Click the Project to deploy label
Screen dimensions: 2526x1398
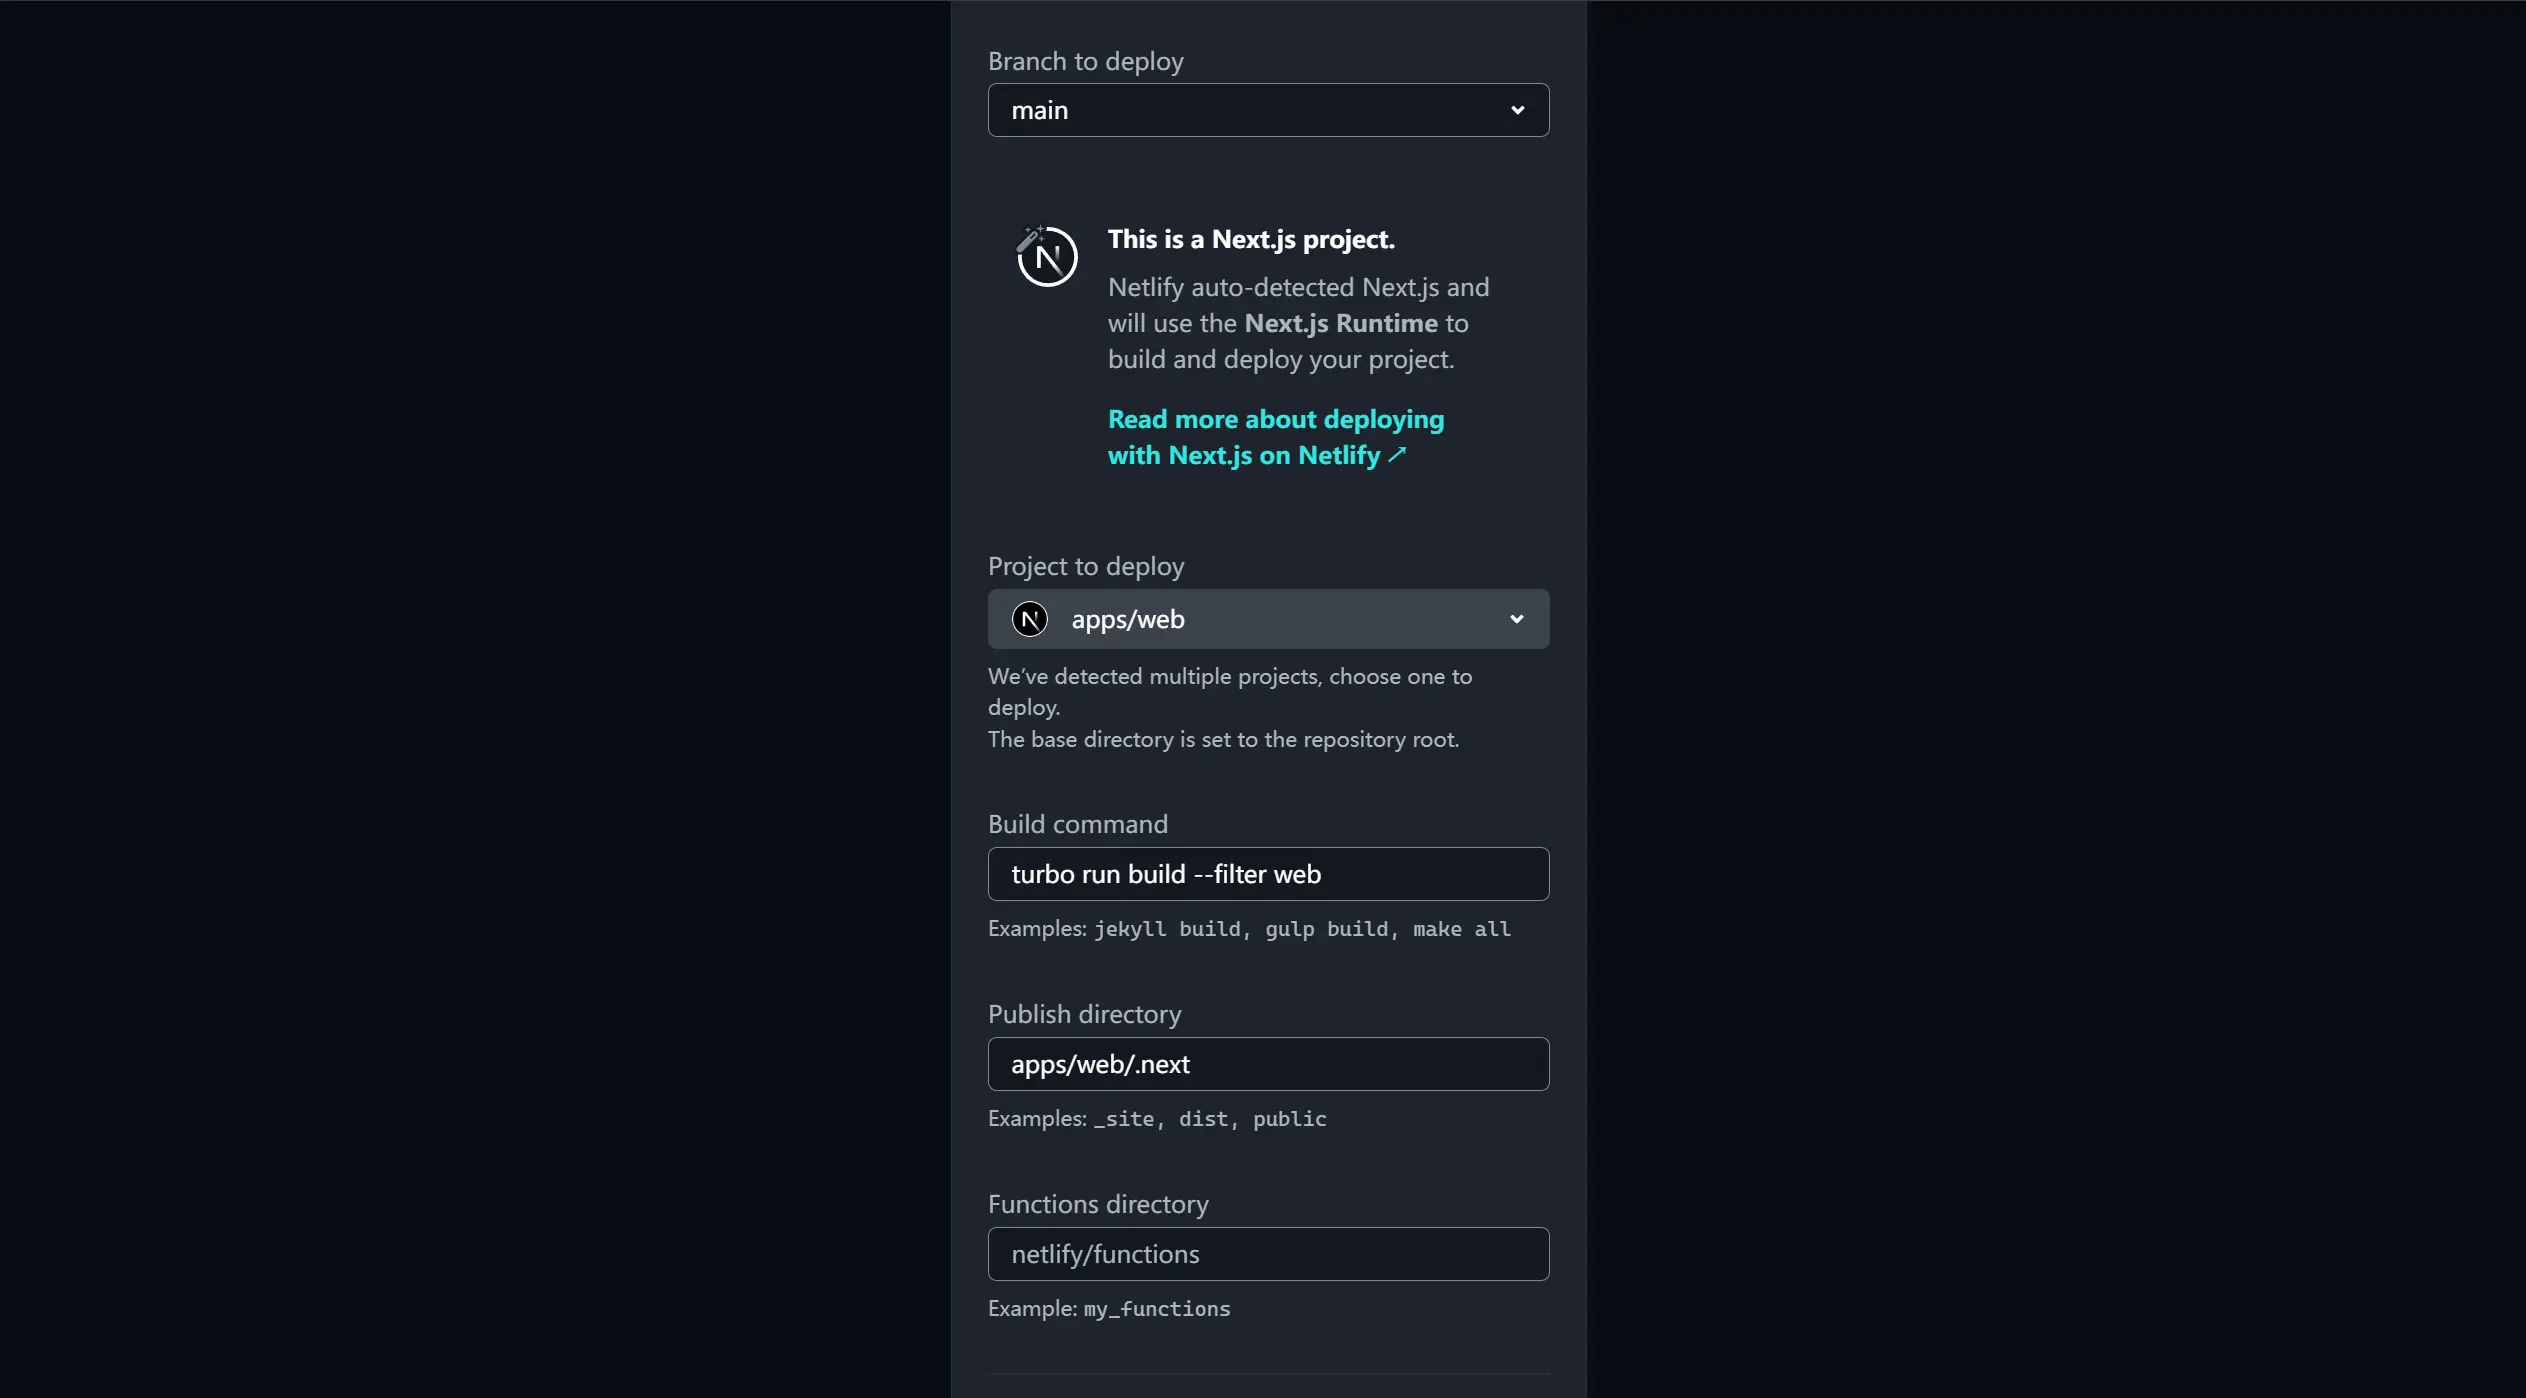pyautogui.click(x=1085, y=566)
